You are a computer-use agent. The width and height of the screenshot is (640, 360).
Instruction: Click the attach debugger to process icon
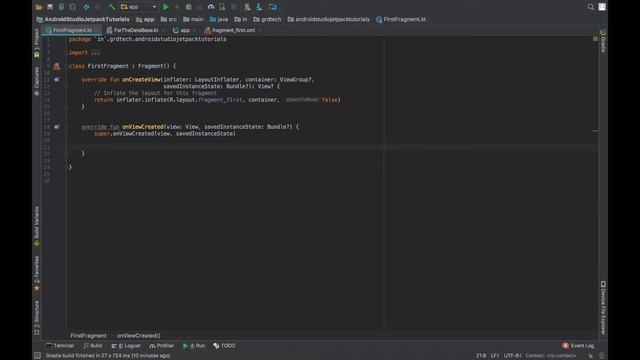click(x=222, y=7)
